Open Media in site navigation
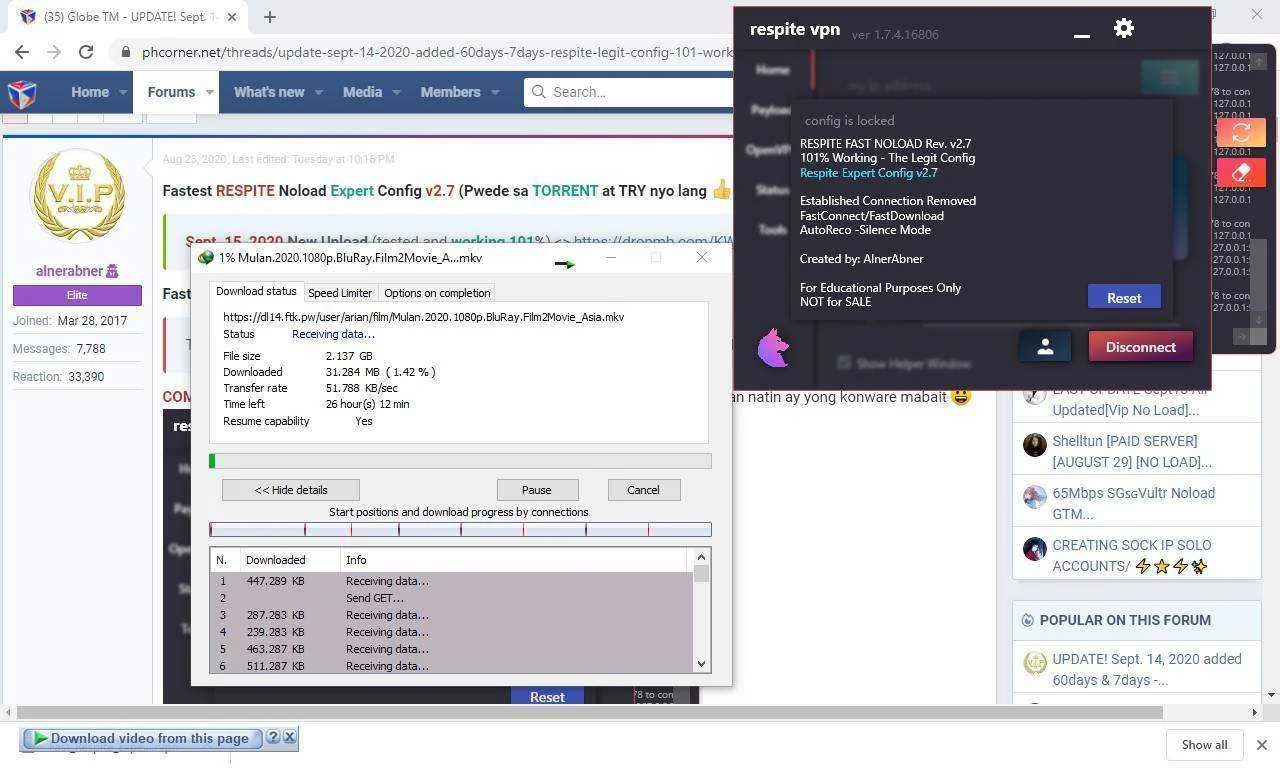 pos(362,92)
